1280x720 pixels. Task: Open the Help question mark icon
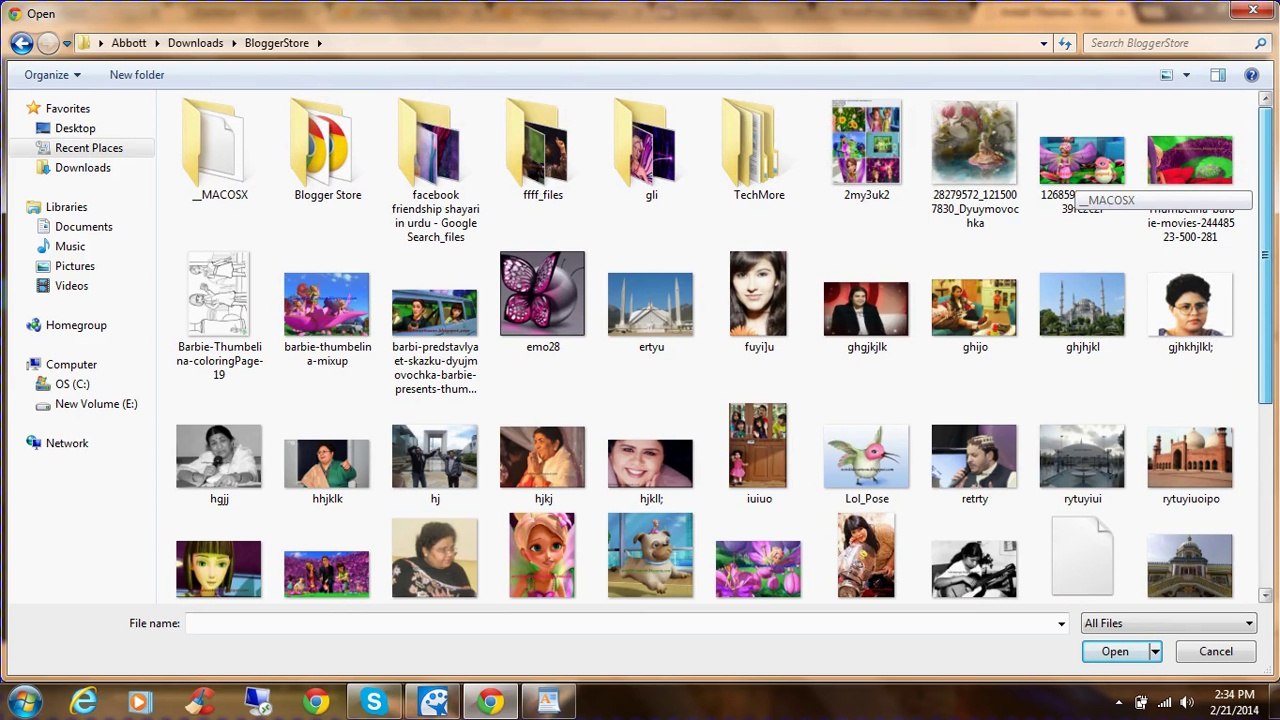[1251, 75]
